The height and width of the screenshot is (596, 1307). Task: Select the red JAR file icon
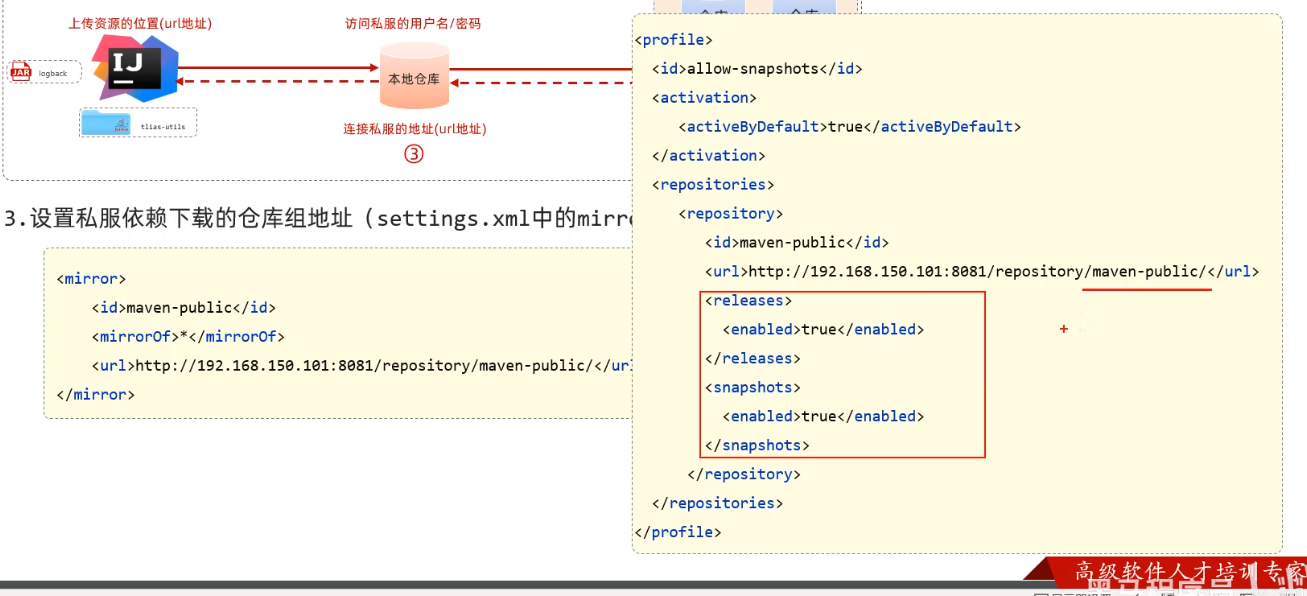pyautogui.click(x=21, y=72)
